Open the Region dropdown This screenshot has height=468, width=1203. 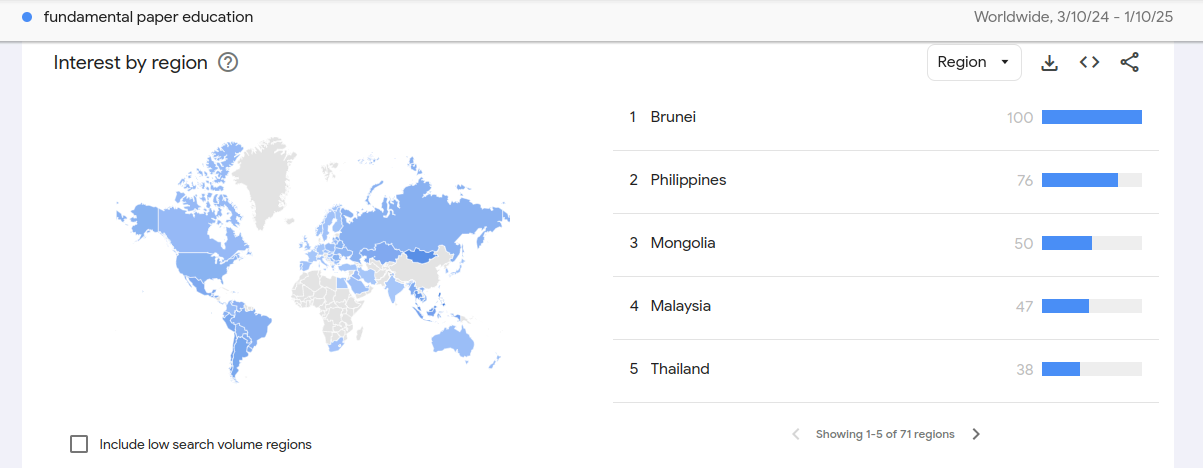click(974, 62)
